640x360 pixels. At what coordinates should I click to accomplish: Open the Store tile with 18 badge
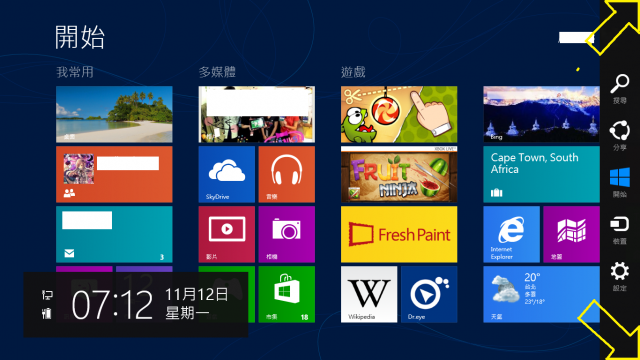point(287,294)
